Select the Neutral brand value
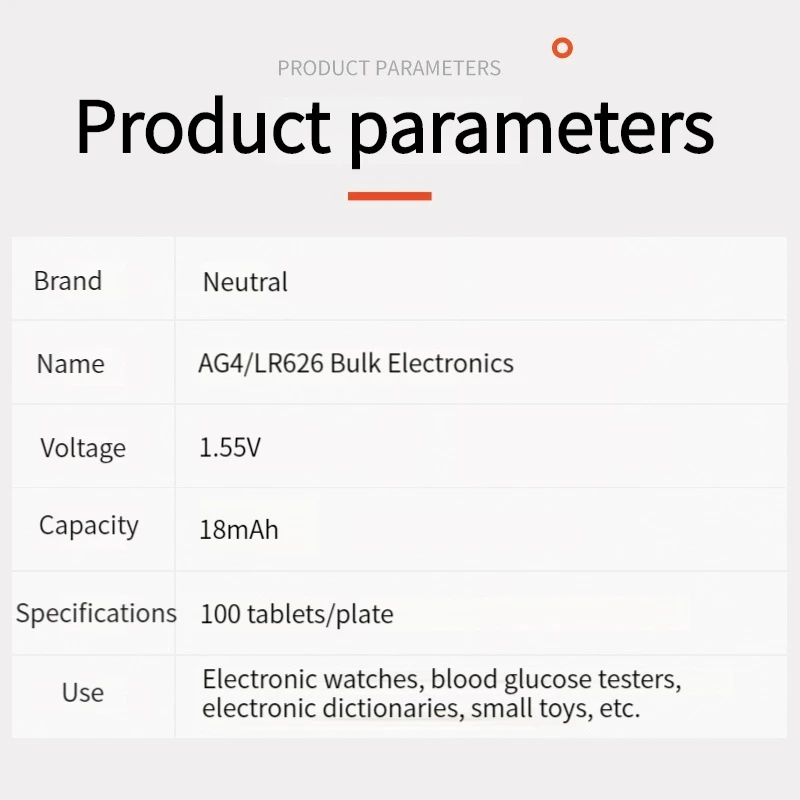The image size is (800, 800). point(245,282)
